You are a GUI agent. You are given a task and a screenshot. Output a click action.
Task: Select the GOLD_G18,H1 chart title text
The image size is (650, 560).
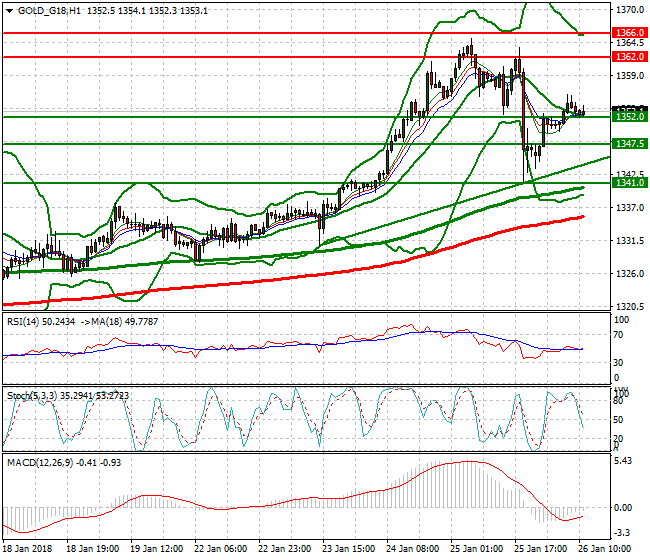49,11
